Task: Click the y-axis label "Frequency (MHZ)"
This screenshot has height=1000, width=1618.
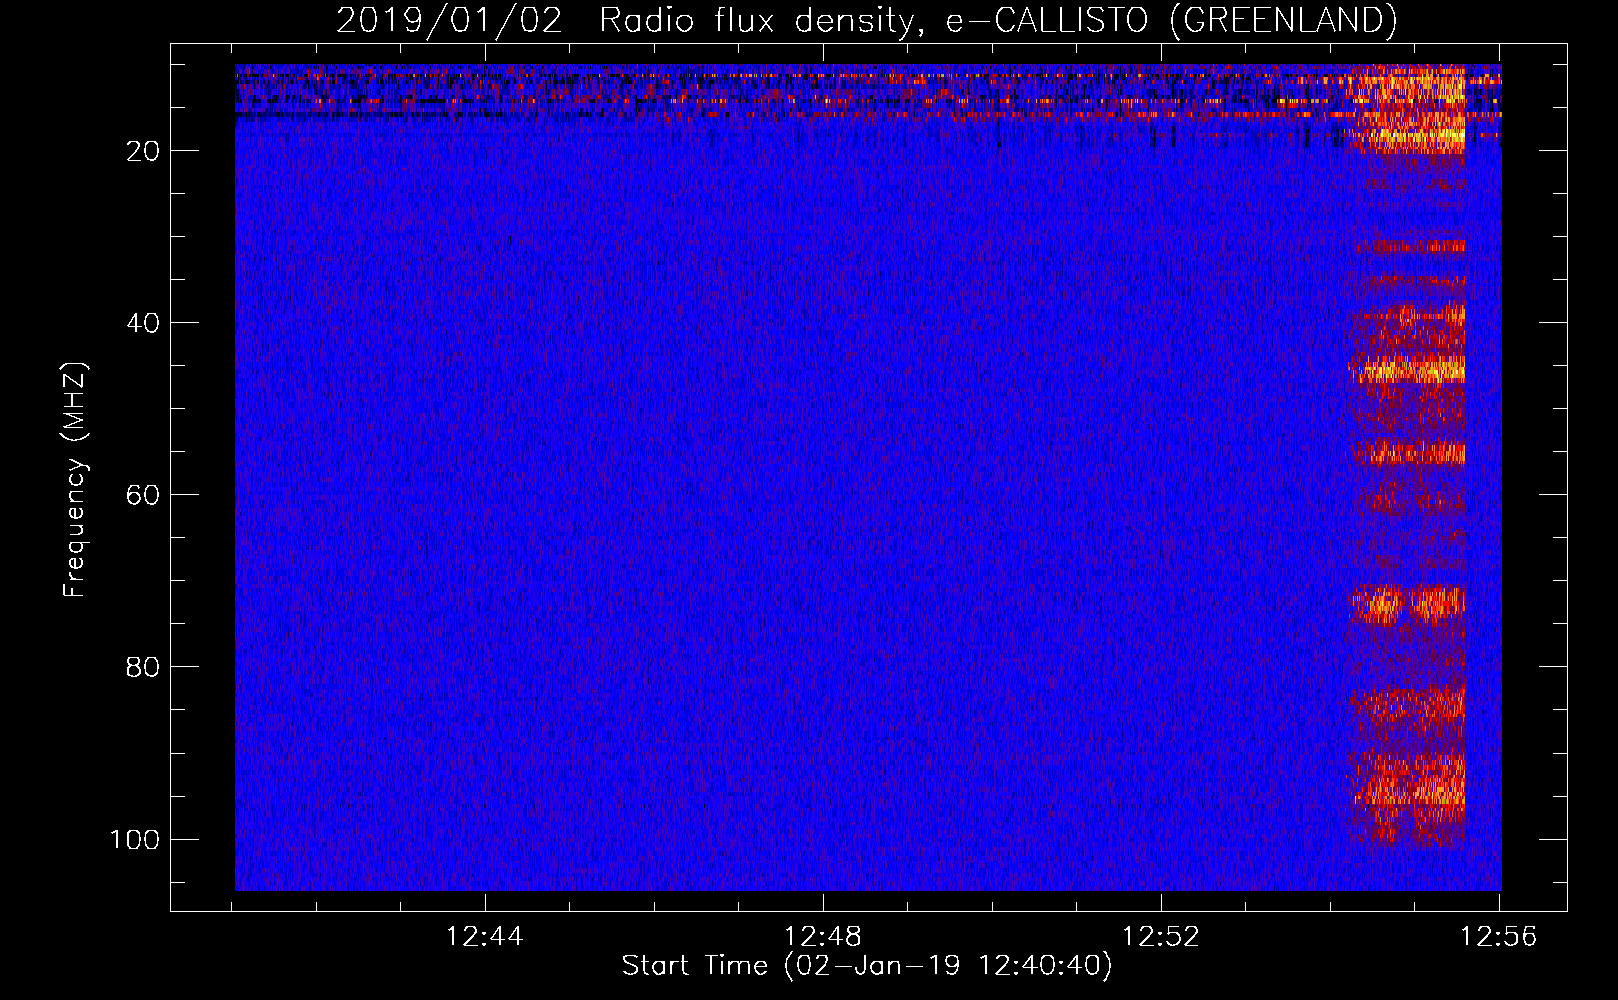Action: pyautogui.click(x=76, y=480)
